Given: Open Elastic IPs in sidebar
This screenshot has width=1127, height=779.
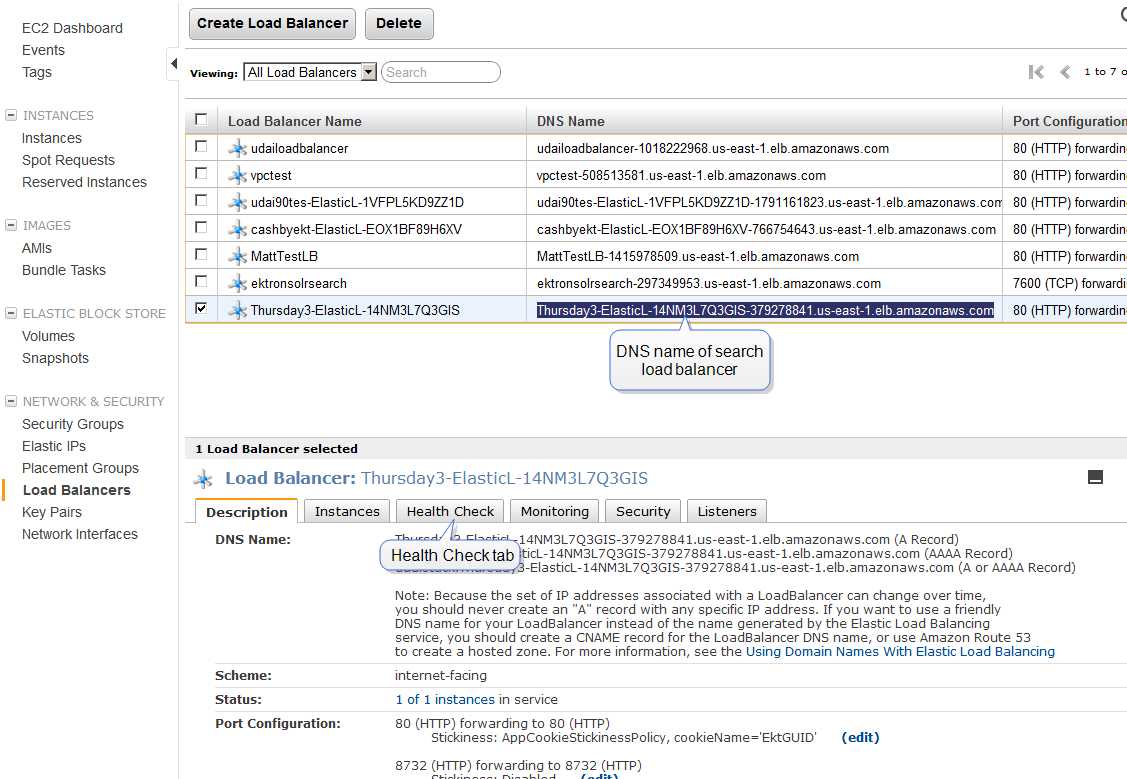Looking at the screenshot, I should 54,446.
